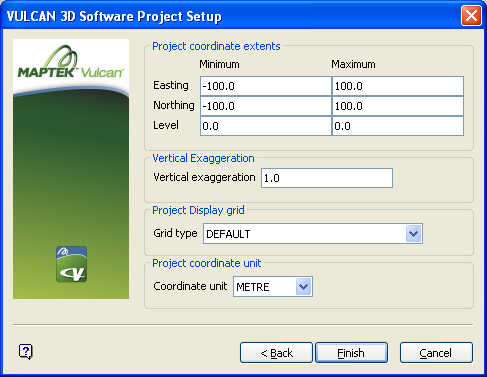Viewport: 487px width, 377px height.
Task: Click the Finish button
Action: 351,353
